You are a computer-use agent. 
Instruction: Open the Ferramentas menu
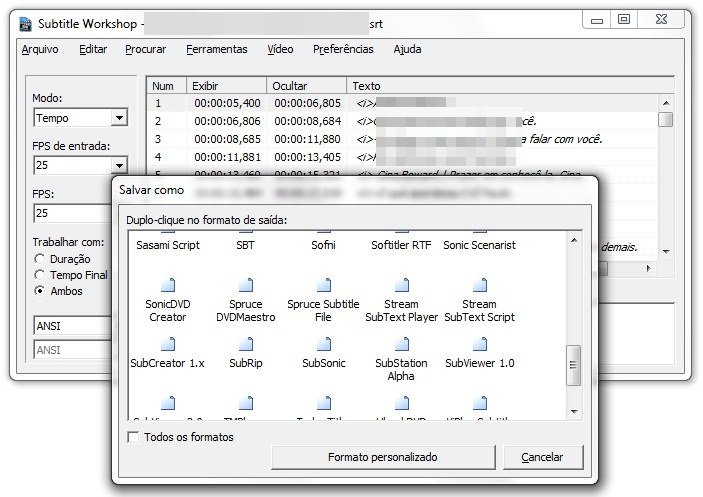coord(217,49)
